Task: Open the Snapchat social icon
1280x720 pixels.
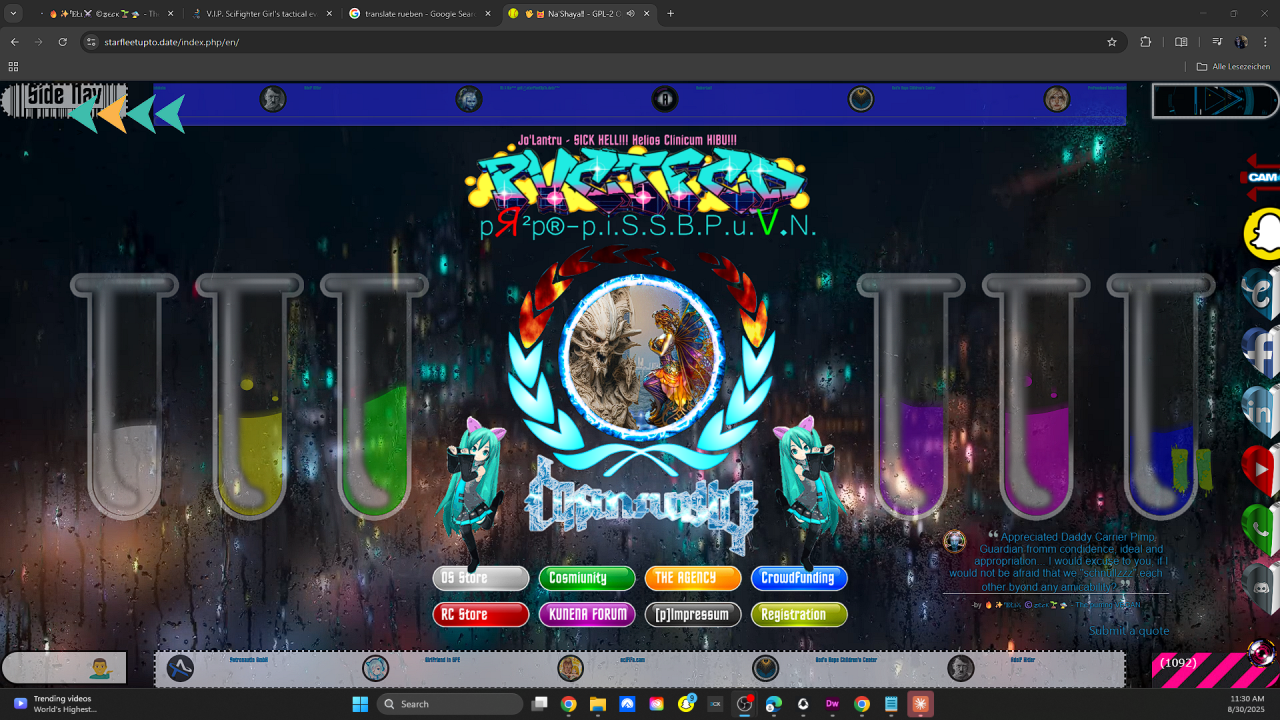Action: [x=1263, y=234]
